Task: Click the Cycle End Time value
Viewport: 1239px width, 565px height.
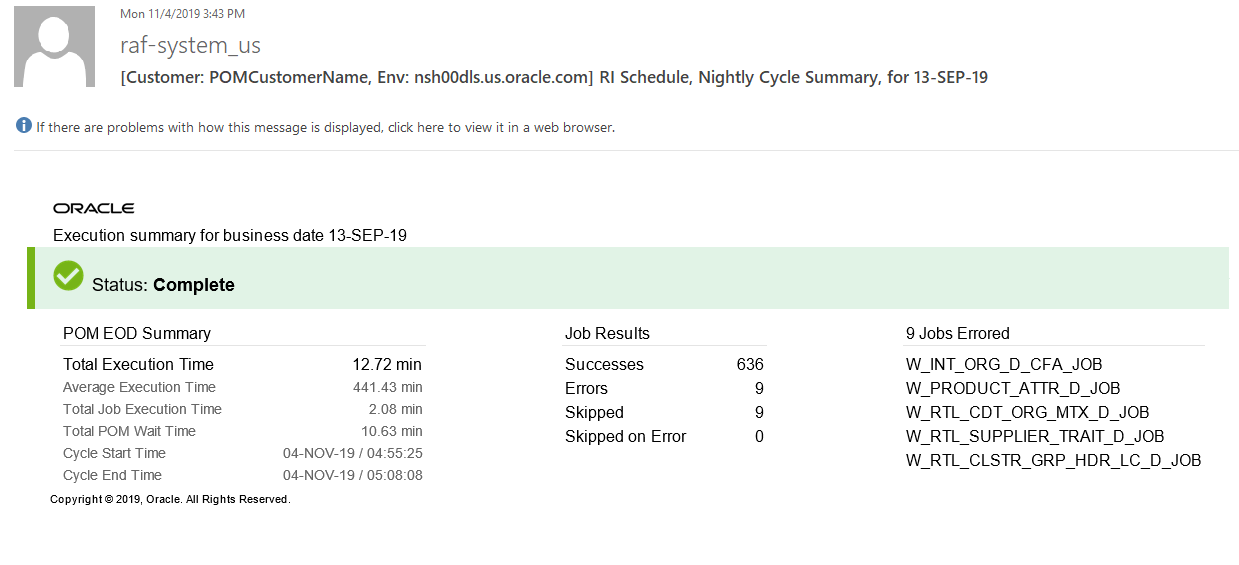Action: [352, 476]
